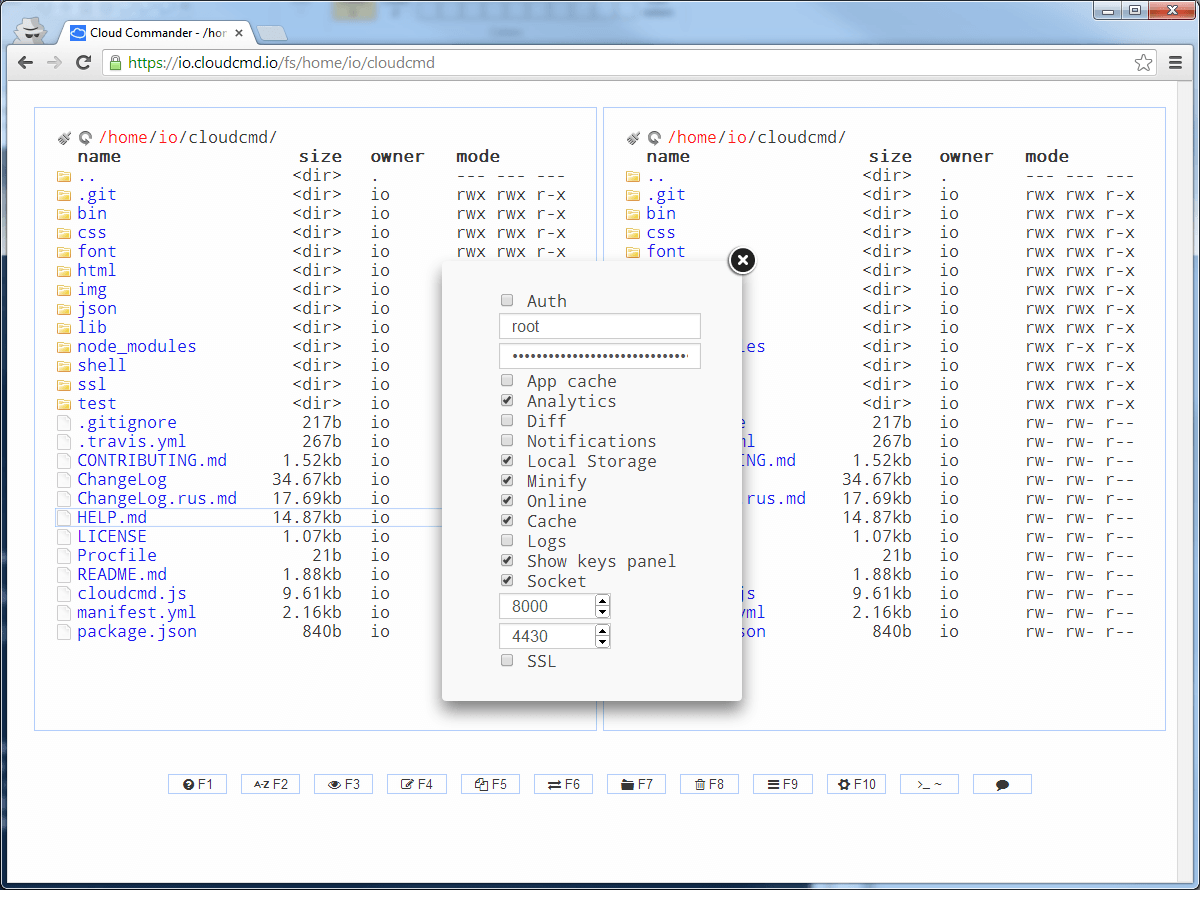
Task: Copy files with the F5 copy icon
Action: 490,783
